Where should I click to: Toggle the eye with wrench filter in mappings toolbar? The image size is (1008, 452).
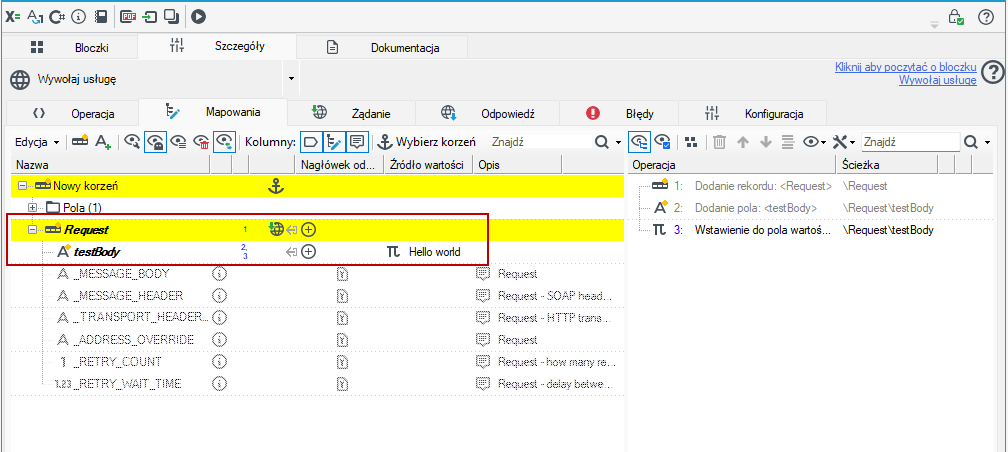point(133,141)
